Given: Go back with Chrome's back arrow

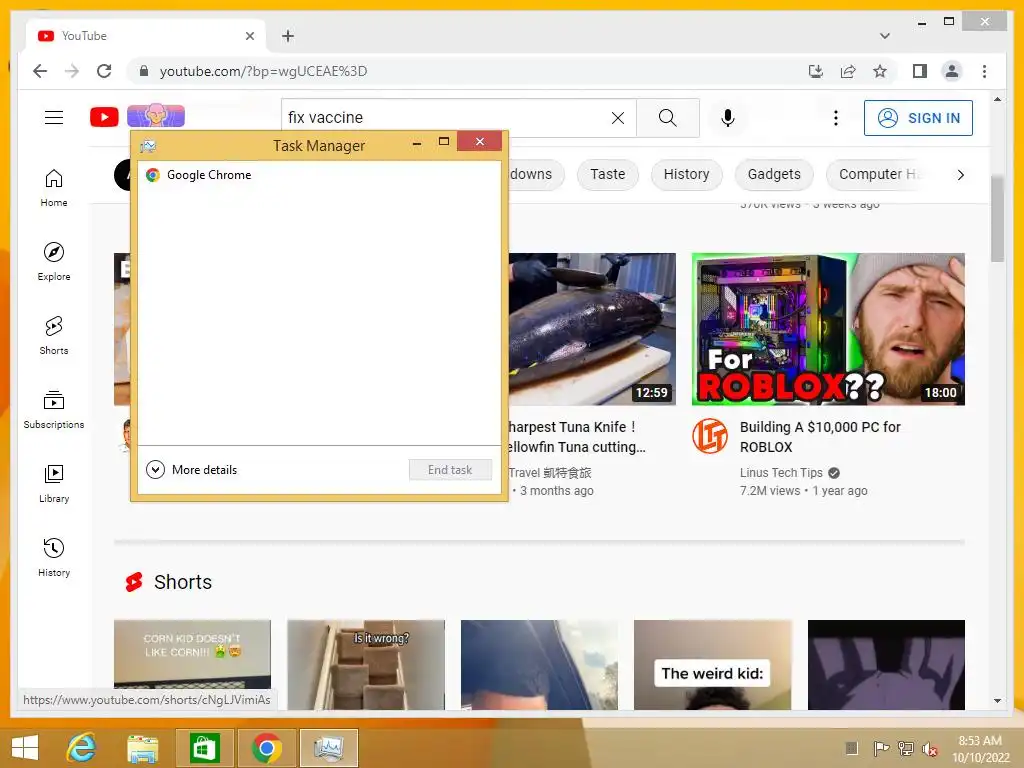Looking at the screenshot, I should [40, 71].
